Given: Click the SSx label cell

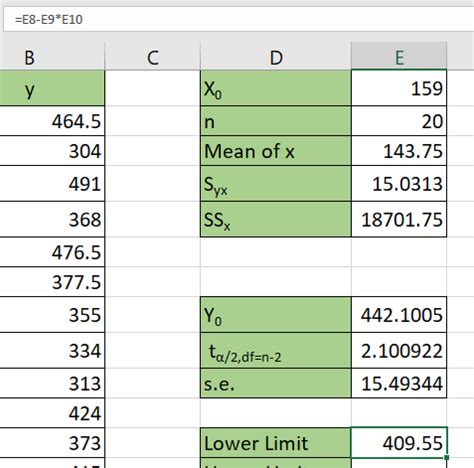Looking at the screenshot, I should tap(276, 219).
